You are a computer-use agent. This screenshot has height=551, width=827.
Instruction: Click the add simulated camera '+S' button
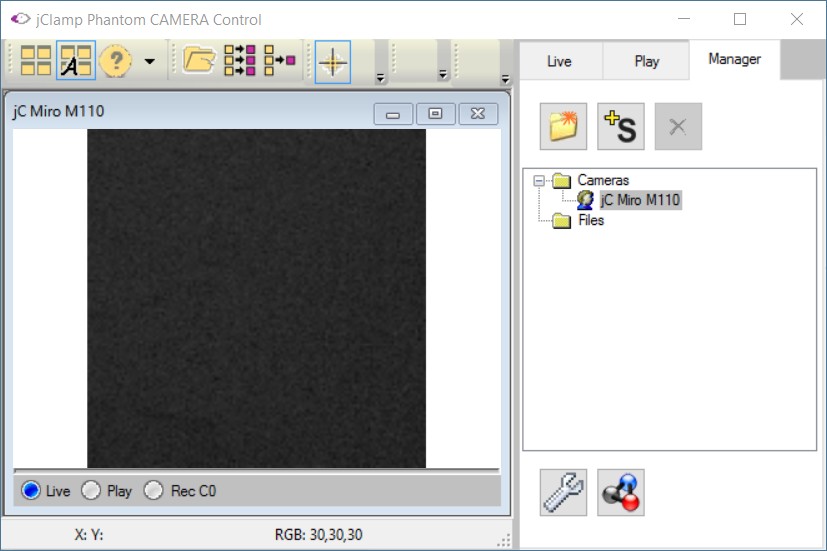[x=621, y=127]
